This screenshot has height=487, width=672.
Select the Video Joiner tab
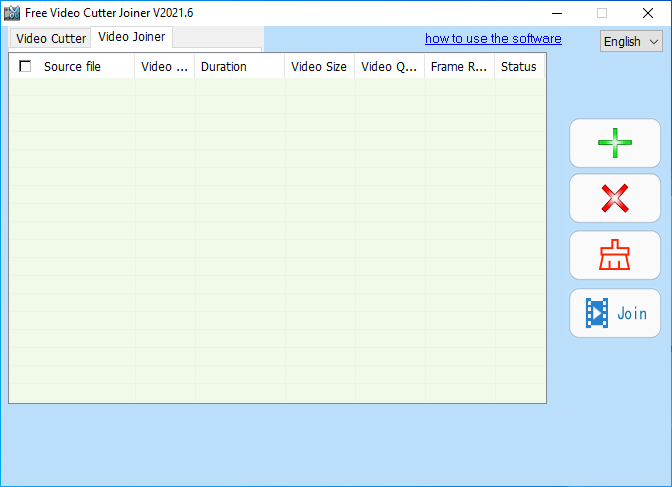131,37
